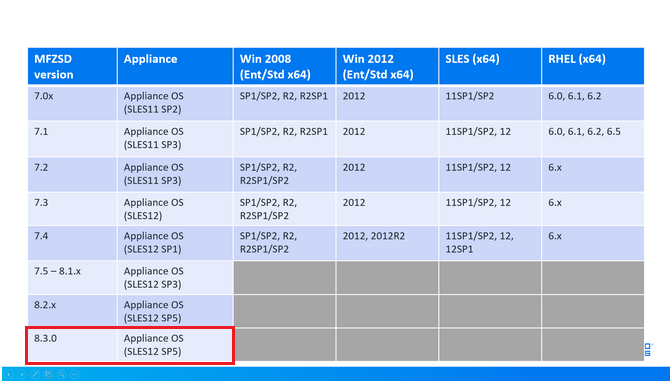
Task: Select 'Appliance OS (SLES12 SP5)' in row 8.2.x
Action: coord(175,311)
